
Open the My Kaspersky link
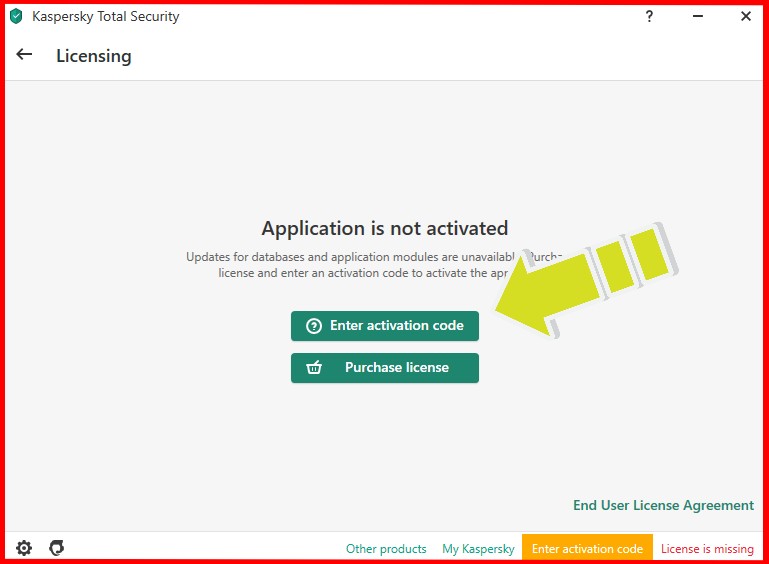click(x=478, y=548)
